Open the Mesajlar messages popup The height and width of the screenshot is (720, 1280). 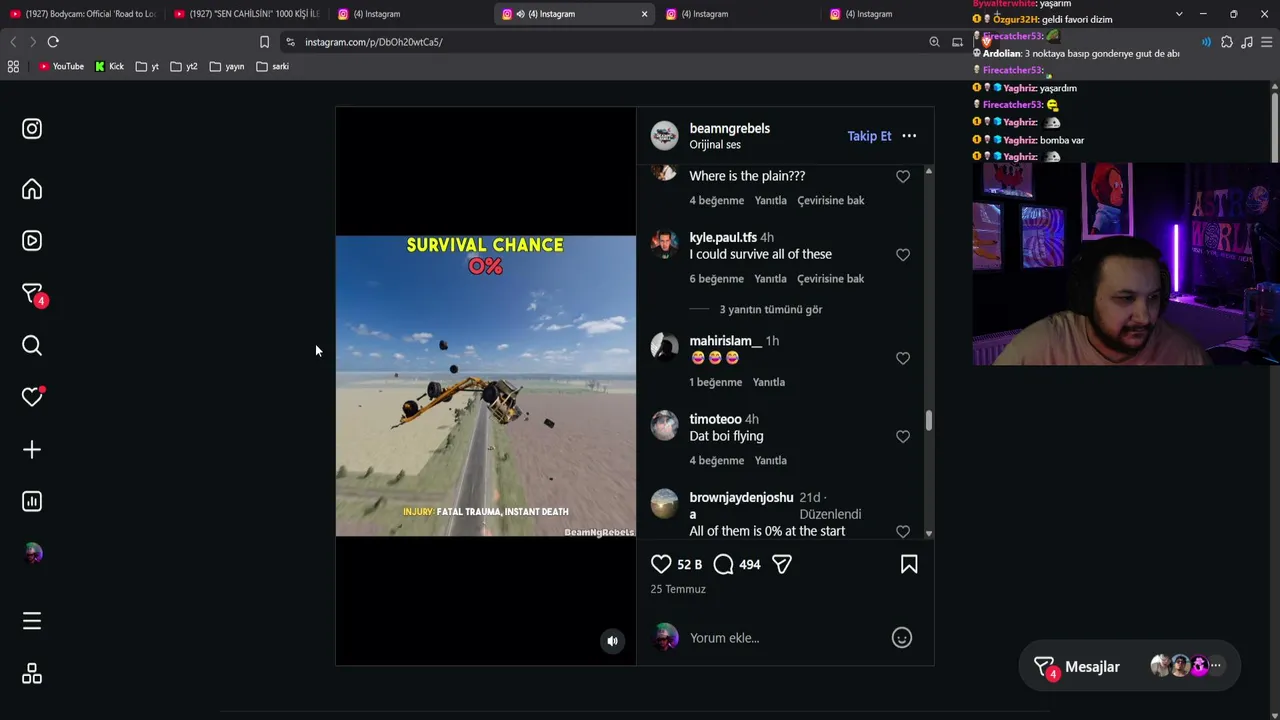tap(1129, 667)
